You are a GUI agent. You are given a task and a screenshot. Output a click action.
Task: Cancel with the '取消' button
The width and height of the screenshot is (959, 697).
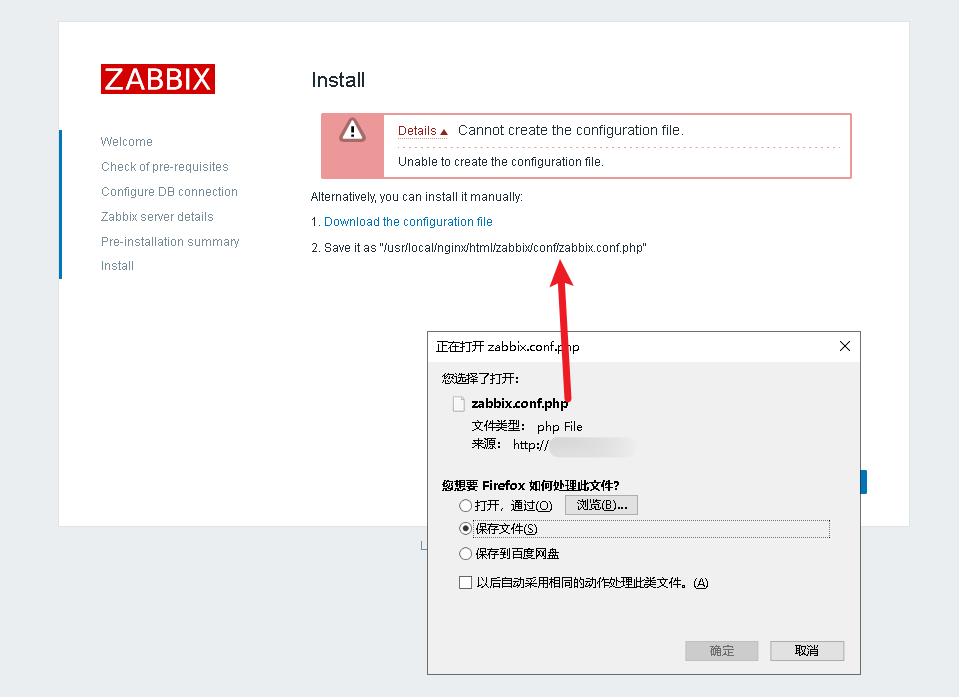pyautogui.click(x=807, y=651)
